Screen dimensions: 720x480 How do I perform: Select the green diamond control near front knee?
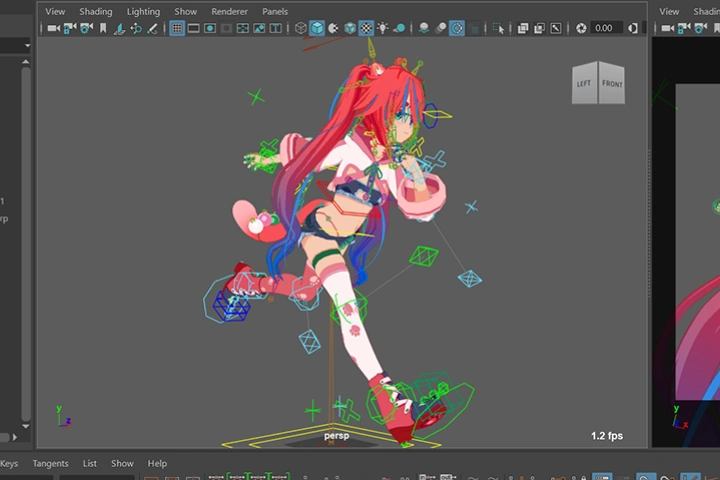(x=423, y=256)
